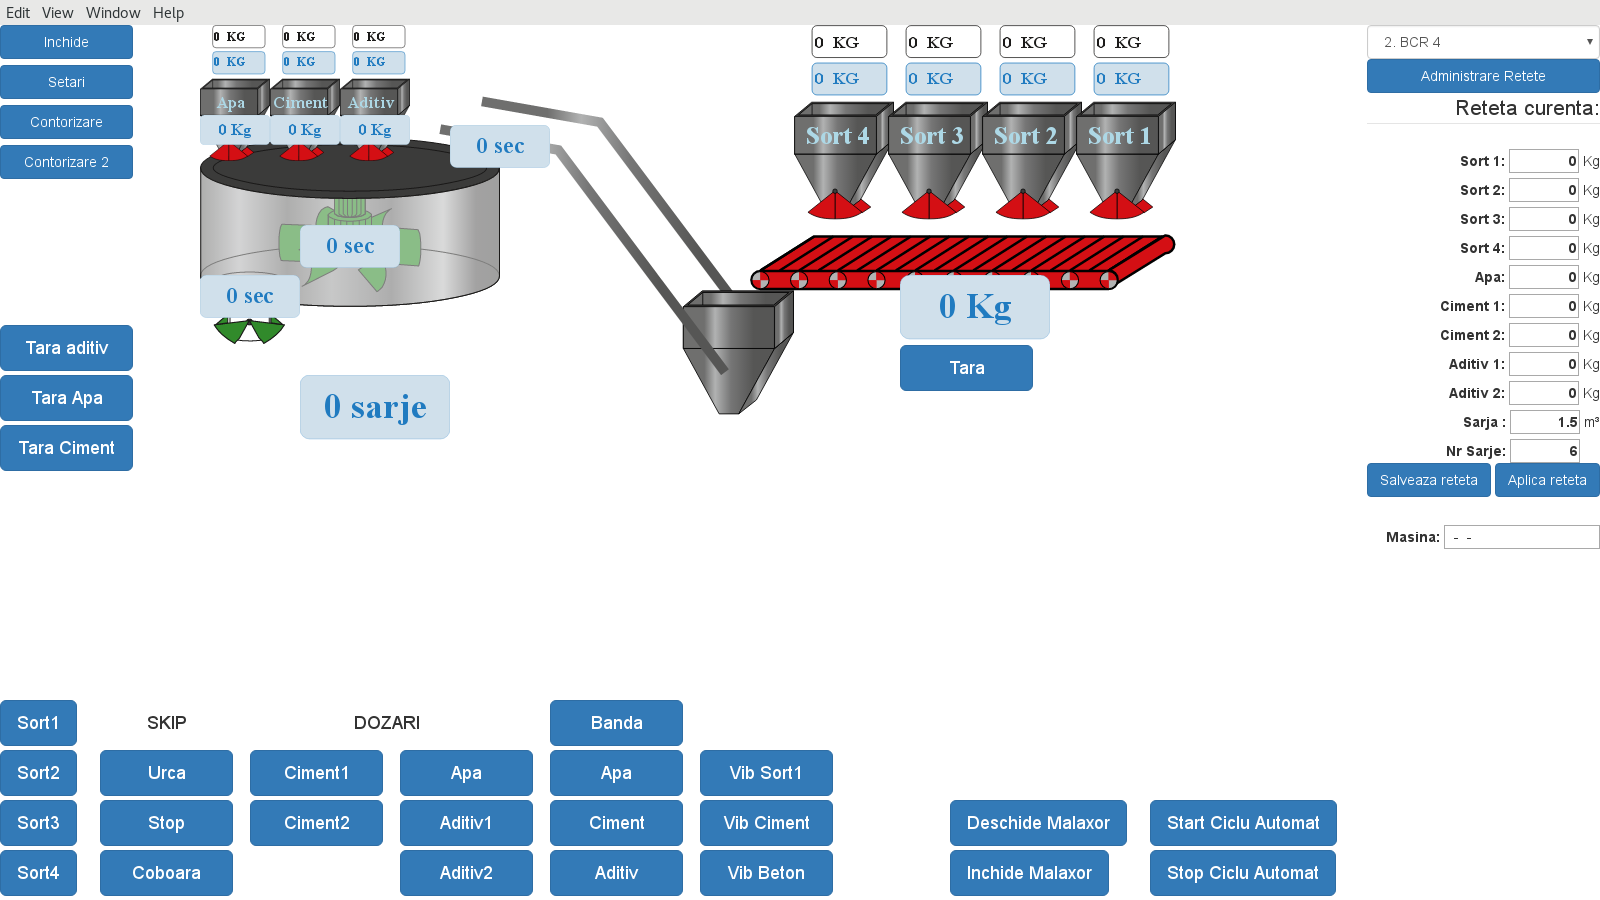Toggle the Banda conveyor button
Image resolution: width=1600 pixels, height=900 pixels.
[616, 723]
